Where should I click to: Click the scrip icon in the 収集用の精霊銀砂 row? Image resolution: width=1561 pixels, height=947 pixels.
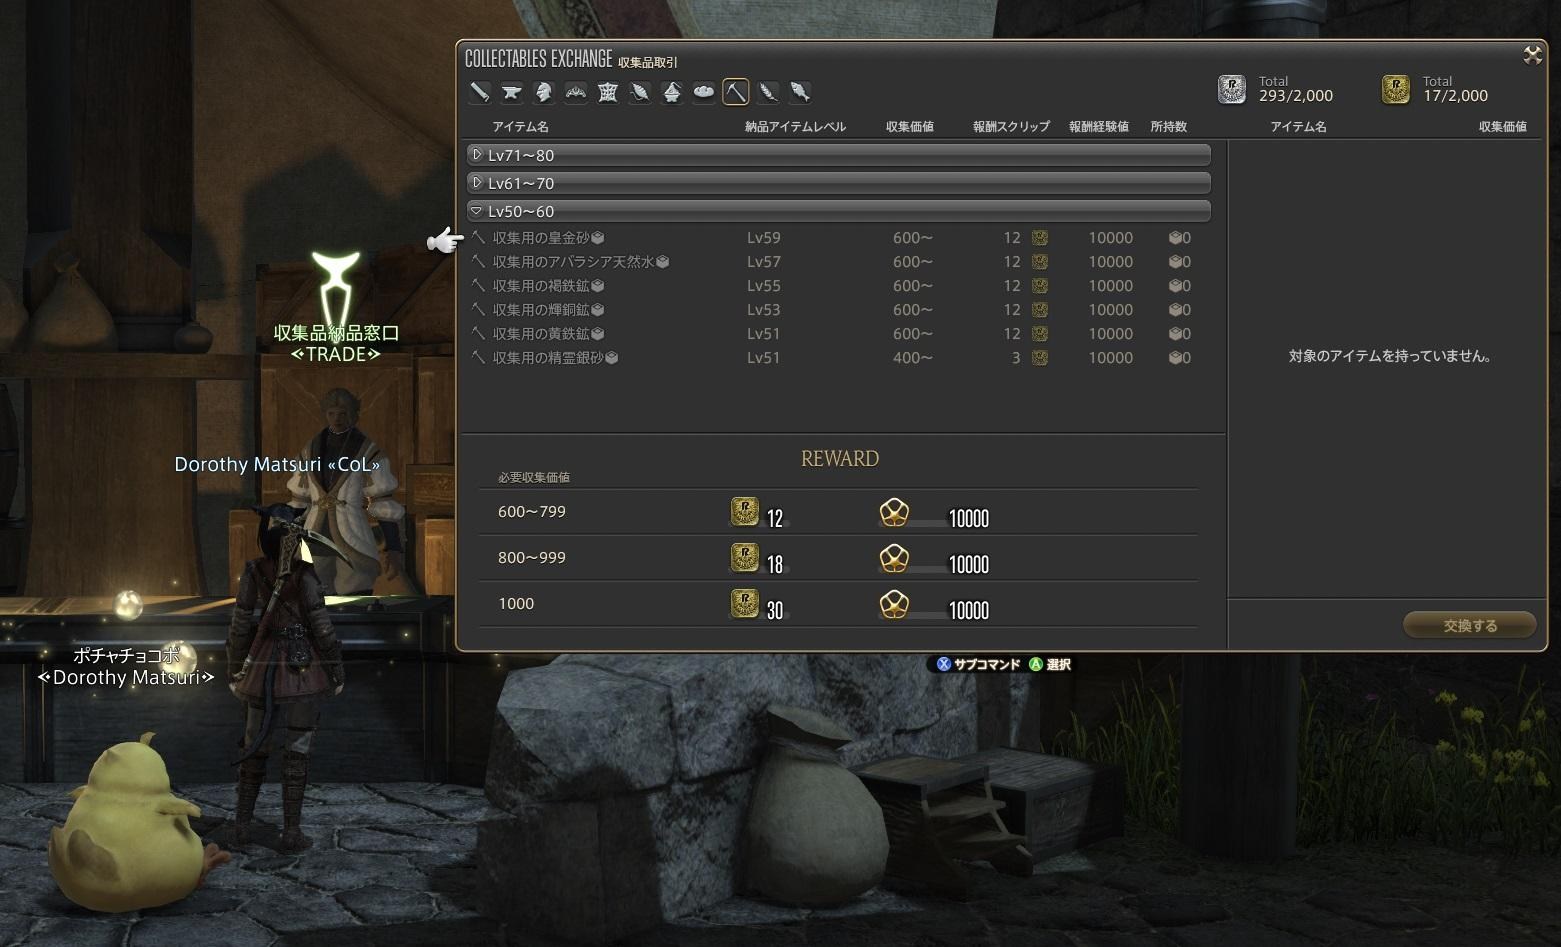click(1040, 358)
